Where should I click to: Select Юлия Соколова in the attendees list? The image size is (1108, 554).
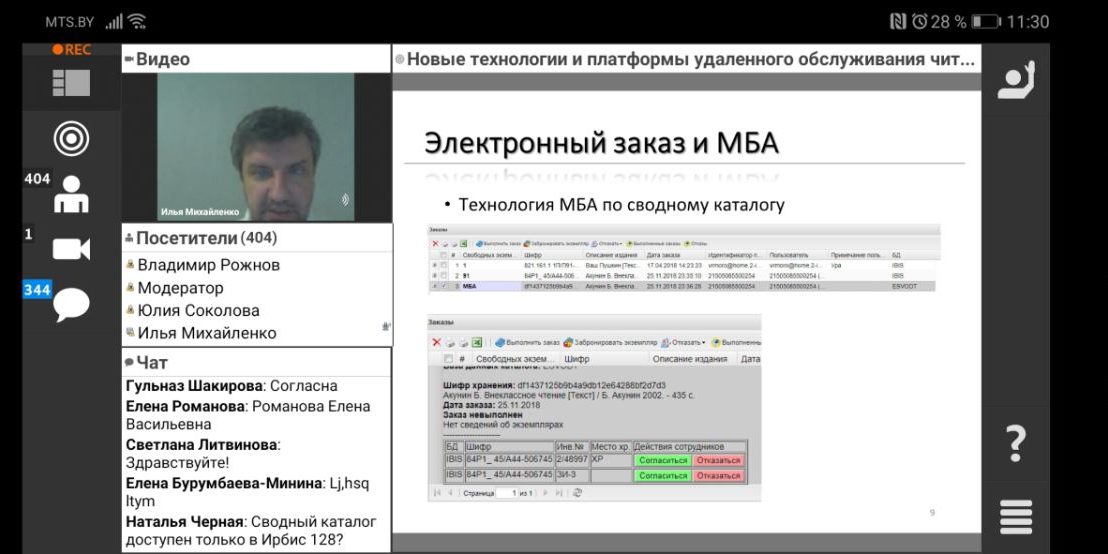pyautogui.click(x=198, y=310)
